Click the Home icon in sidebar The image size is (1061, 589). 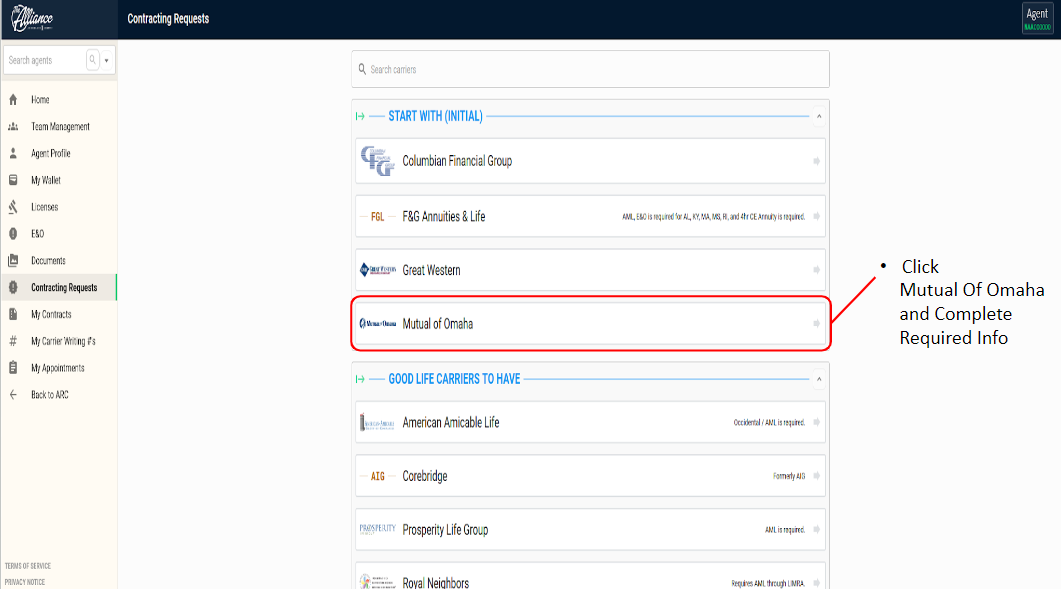(x=13, y=100)
